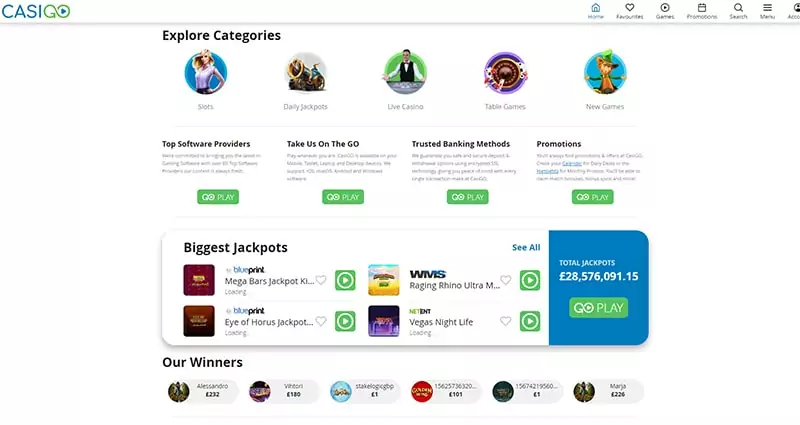Open the Live Casino category icon
This screenshot has width=800, height=425.
click(x=406, y=72)
